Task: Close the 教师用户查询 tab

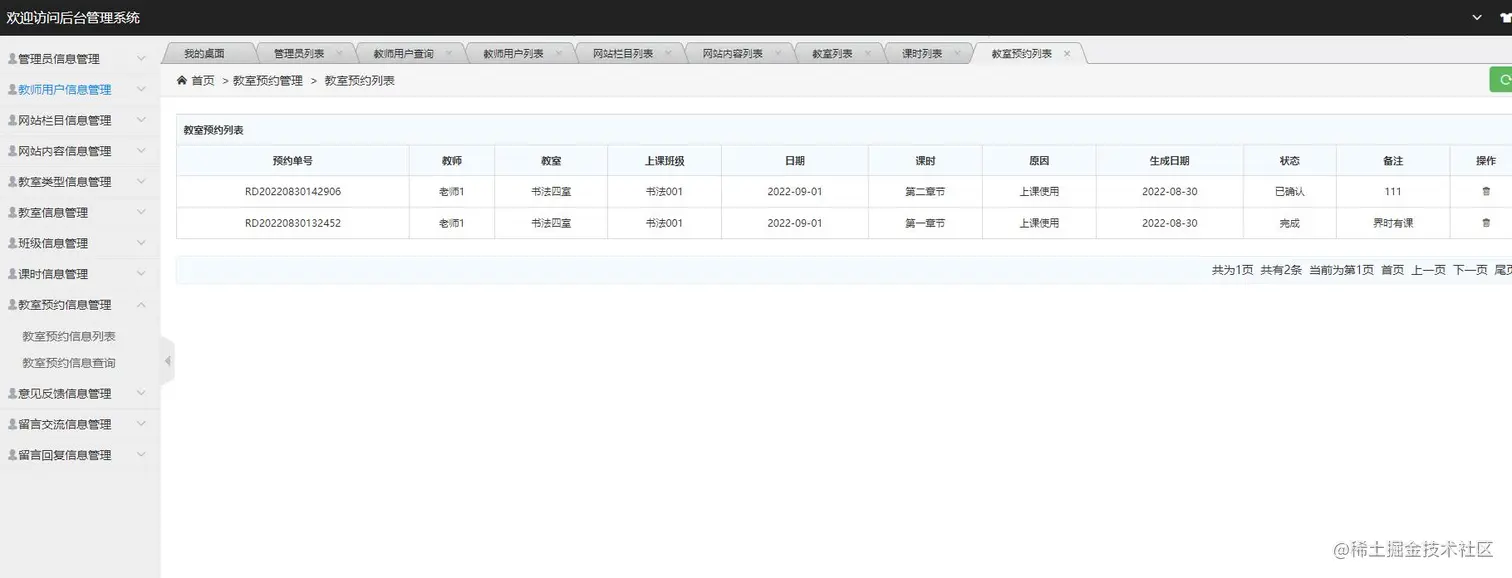Action: click(x=448, y=54)
